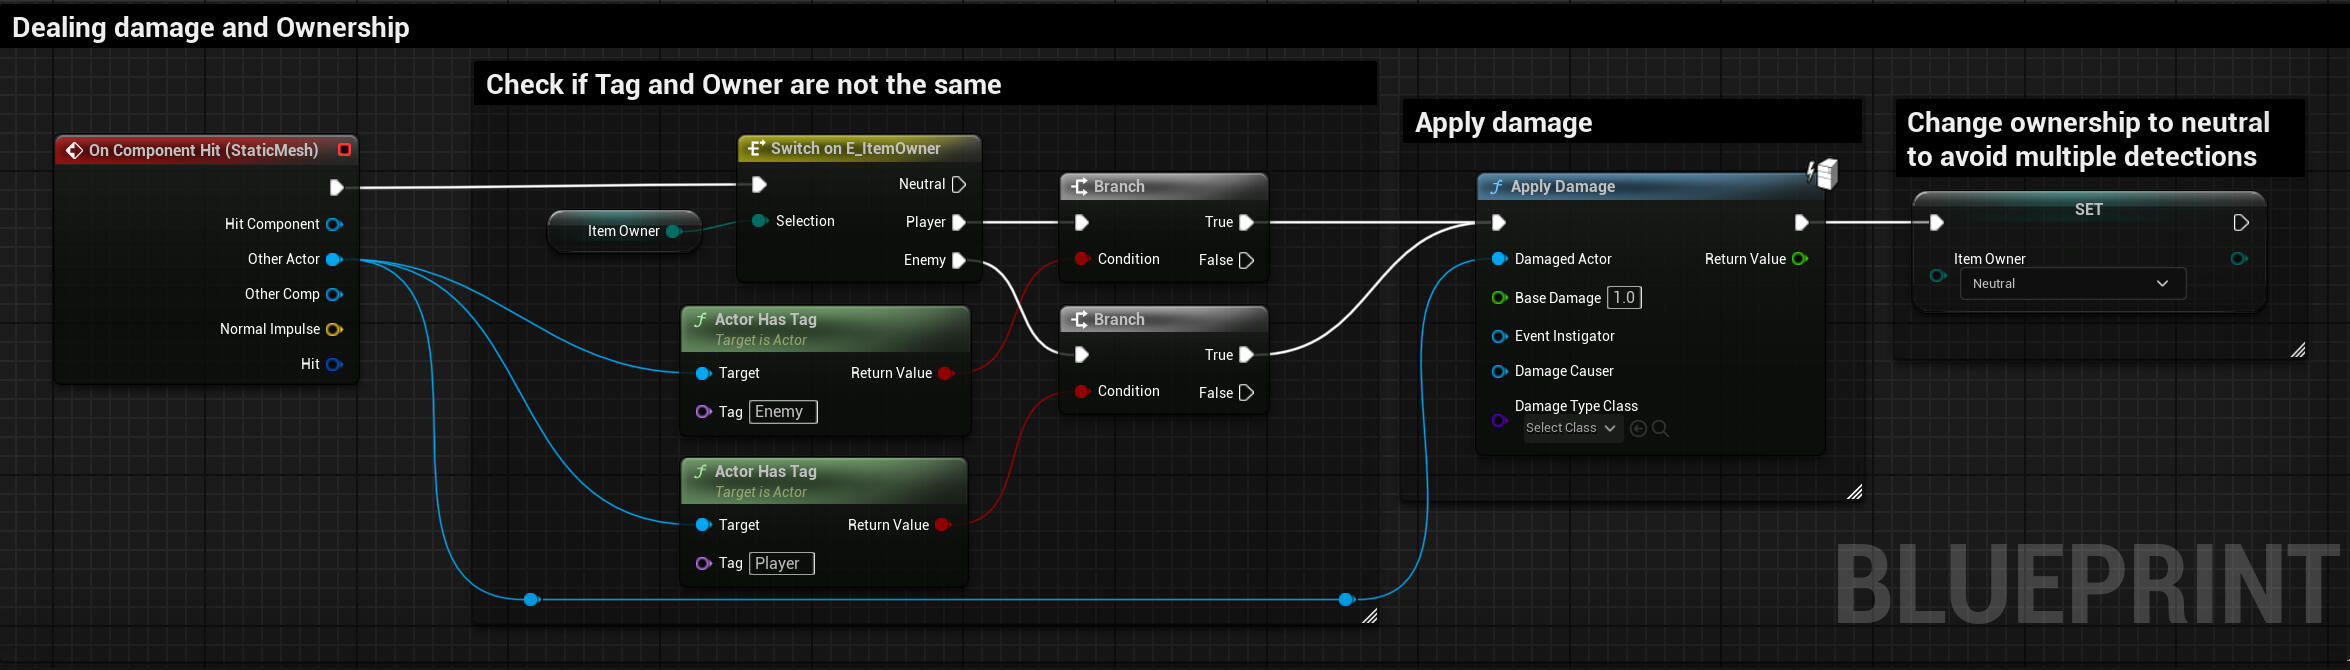Screen dimensions: 2350x670
Task: Toggle the red delegate pin on On Component Hit
Action: [x=345, y=150]
